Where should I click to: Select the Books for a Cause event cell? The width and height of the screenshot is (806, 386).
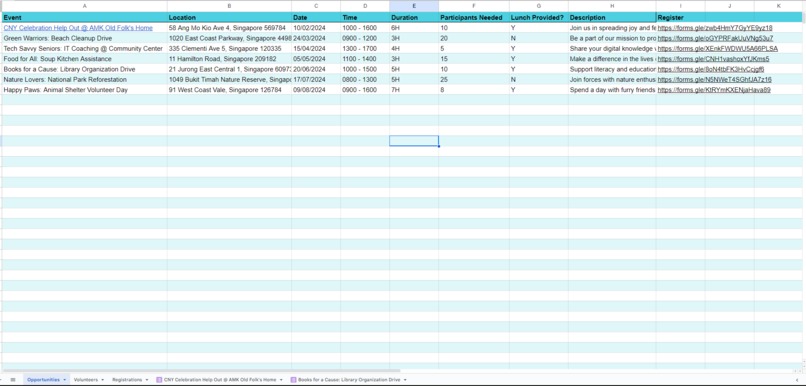coord(84,69)
